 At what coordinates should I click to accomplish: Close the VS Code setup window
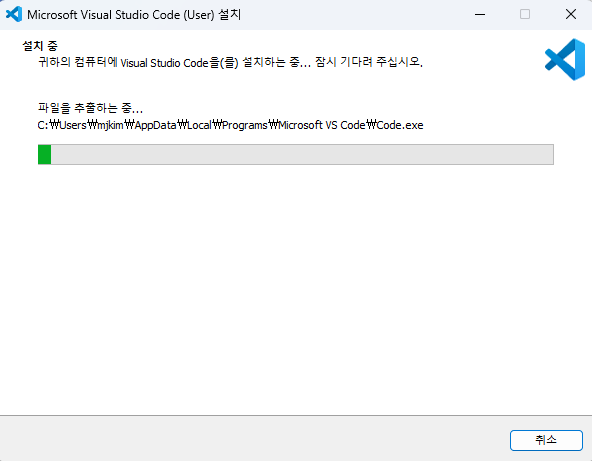coord(570,14)
